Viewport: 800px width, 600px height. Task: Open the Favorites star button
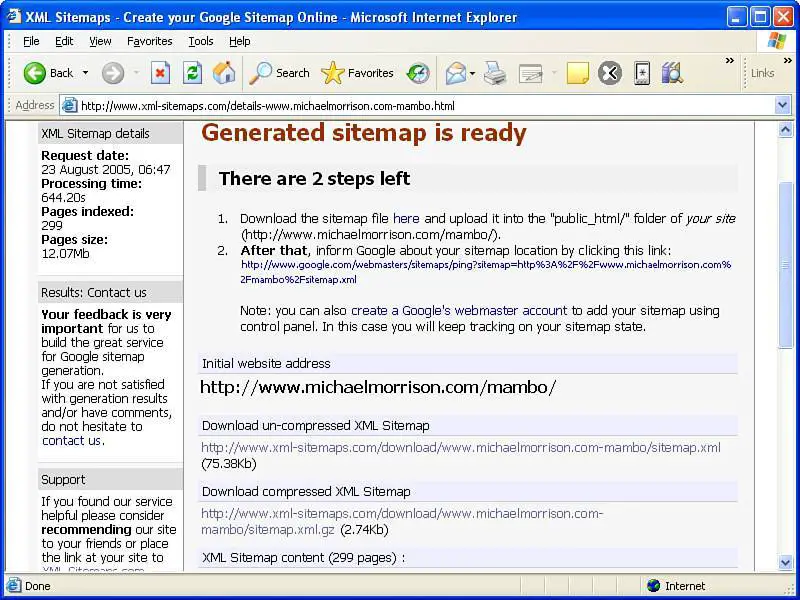click(357, 73)
